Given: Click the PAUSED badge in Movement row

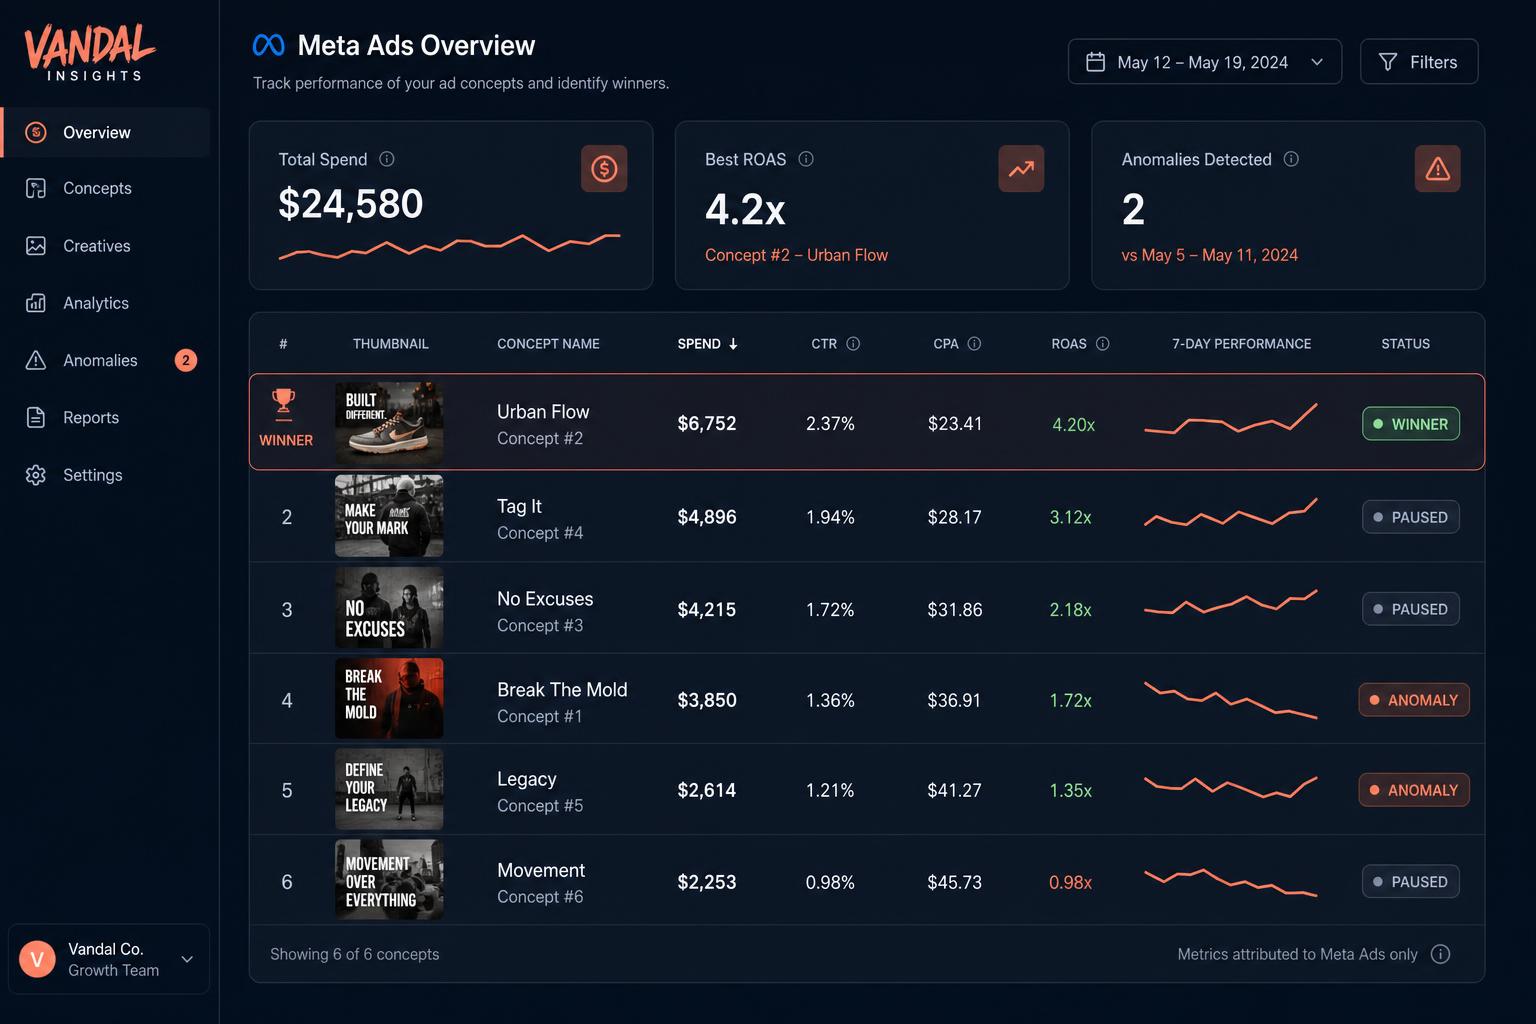Looking at the screenshot, I should click(1411, 882).
